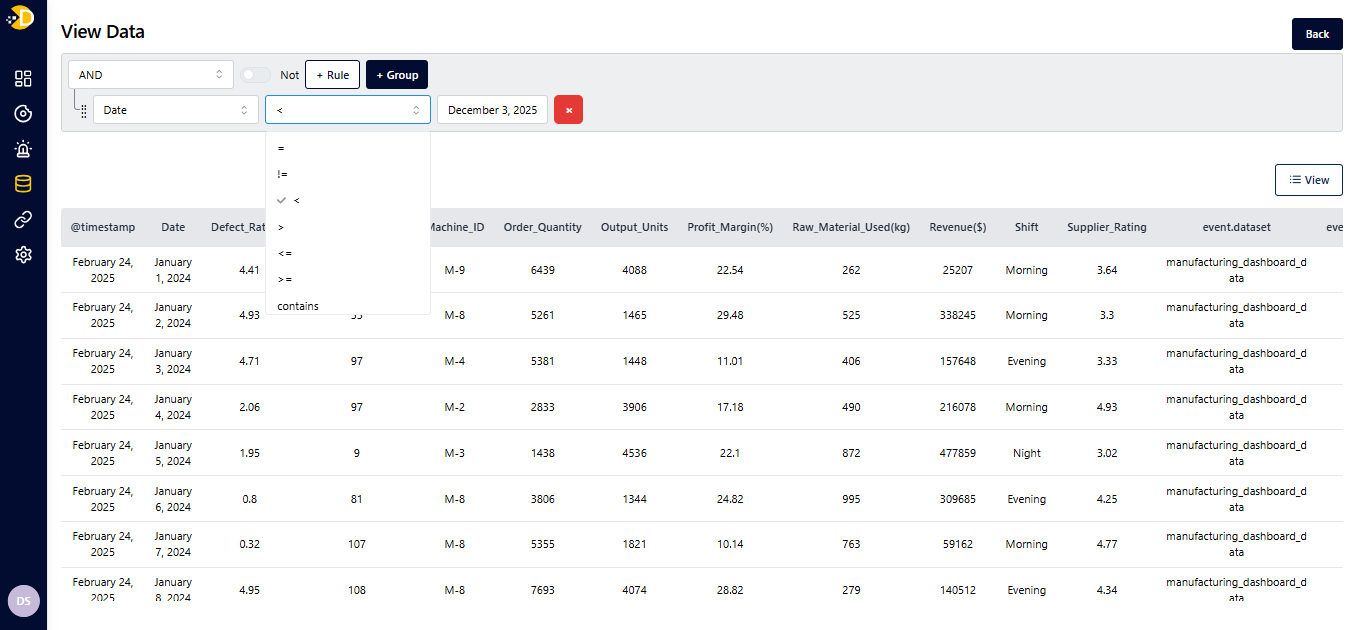Open the monitoring gauge sidebar icon

23,114
